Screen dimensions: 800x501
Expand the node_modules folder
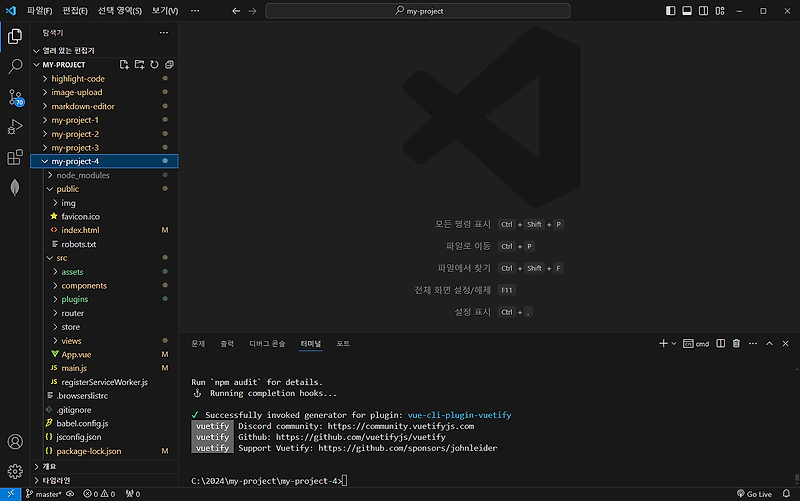click(x=104, y=175)
